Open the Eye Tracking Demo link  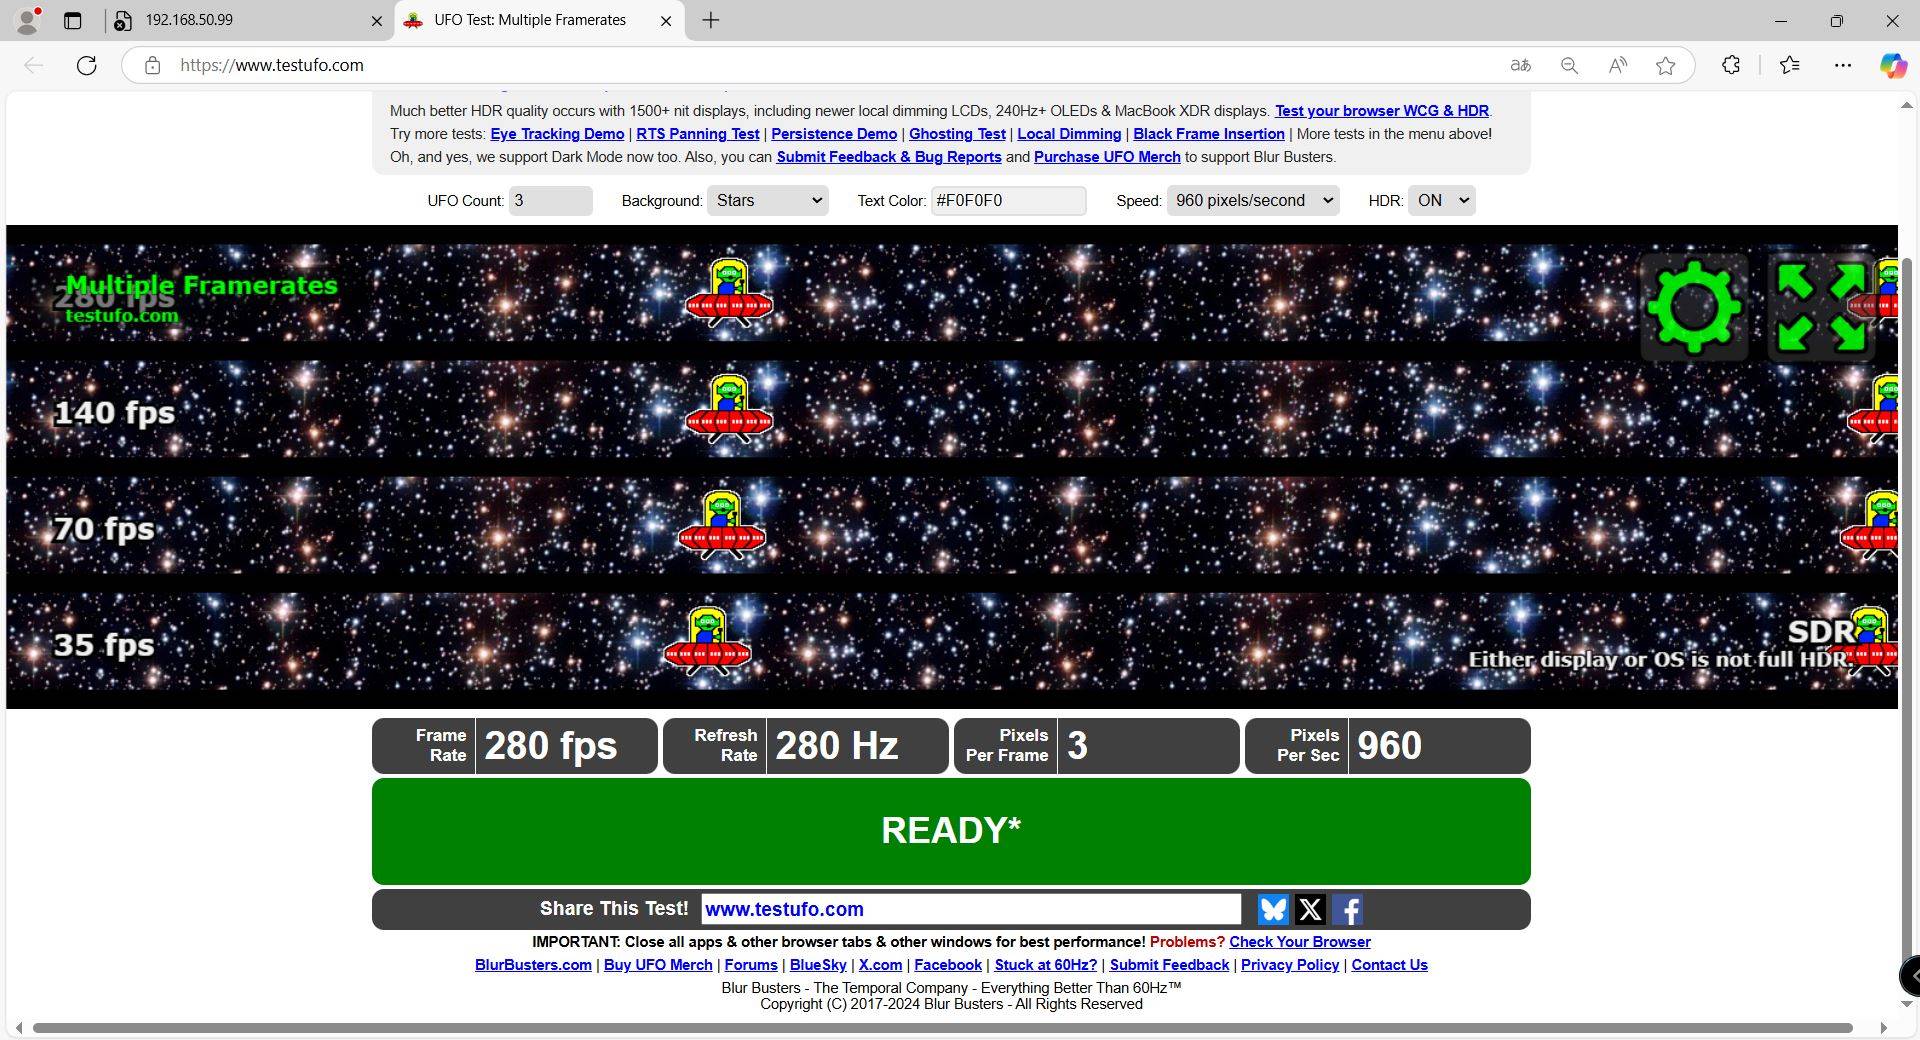[x=557, y=134]
